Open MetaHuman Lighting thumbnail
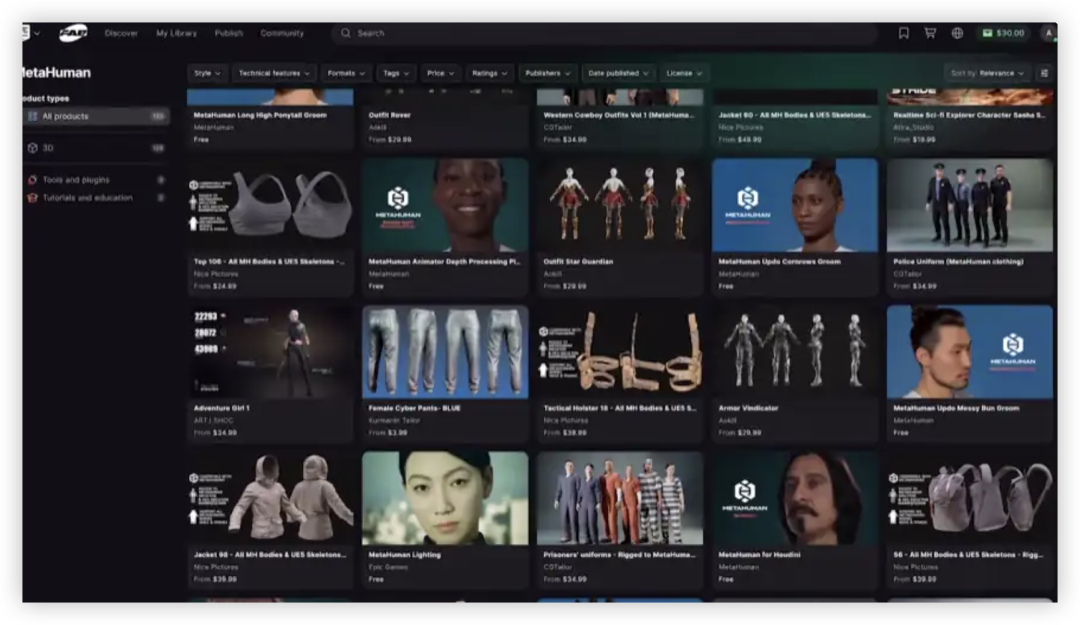This screenshot has height=625, width=1080. pyautogui.click(x=445, y=499)
